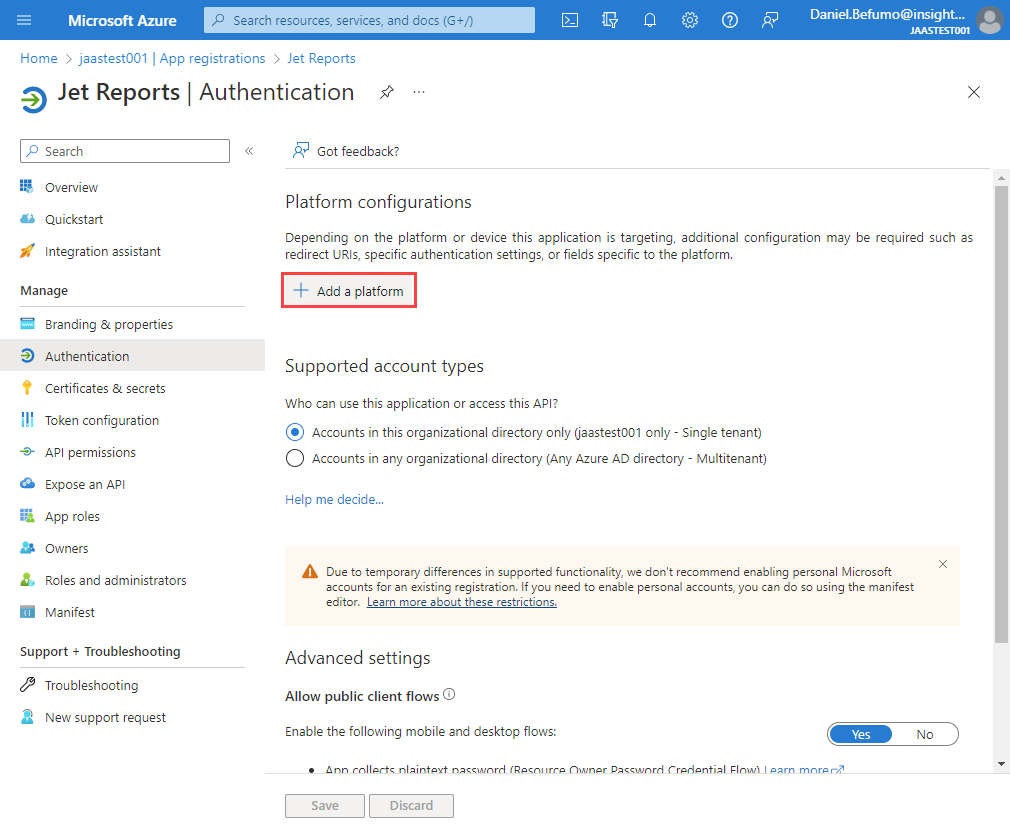This screenshot has width=1010, height=838.
Task: Click the Troubleshooting wrench icon
Action: tap(27, 685)
